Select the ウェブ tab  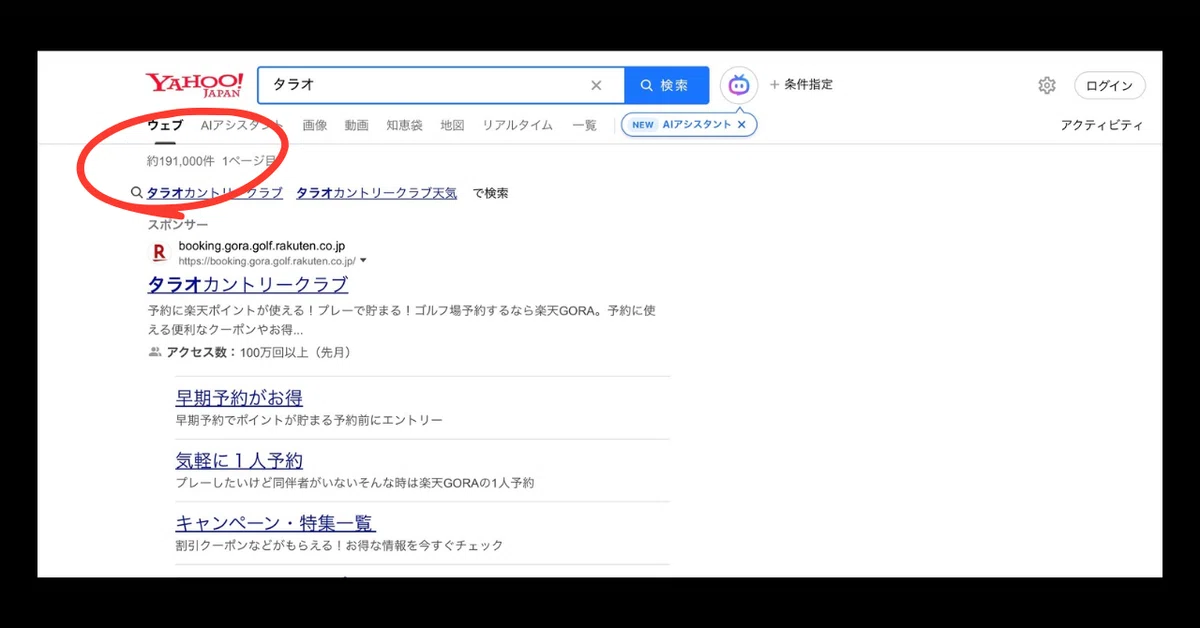click(165, 125)
